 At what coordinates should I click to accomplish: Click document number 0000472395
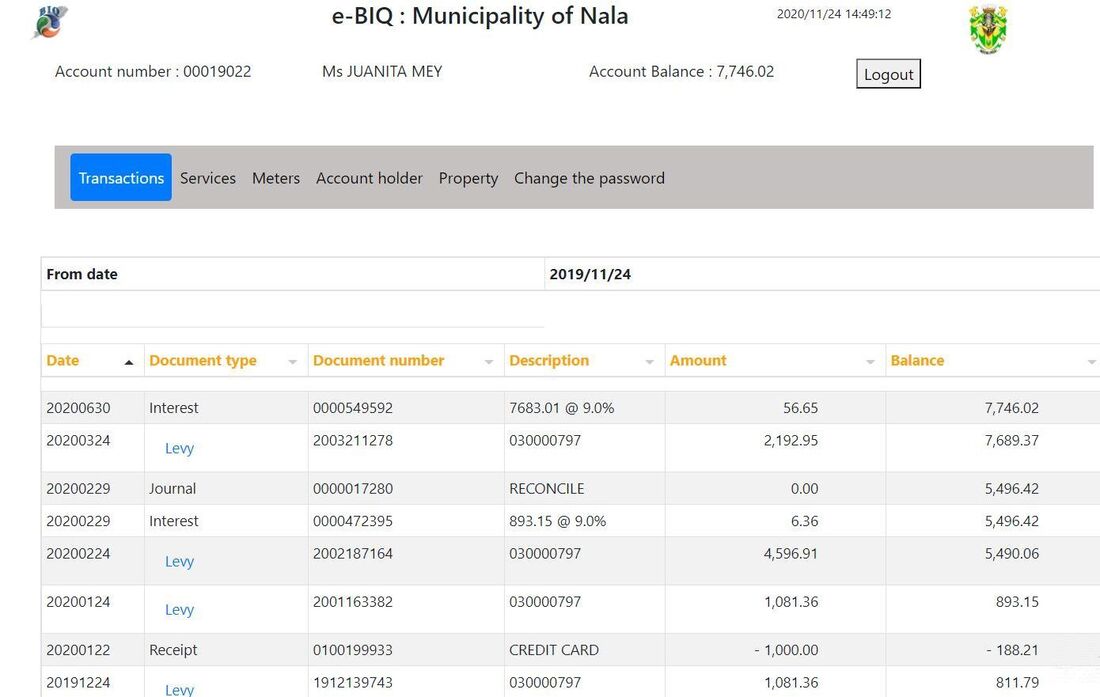point(353,521)
